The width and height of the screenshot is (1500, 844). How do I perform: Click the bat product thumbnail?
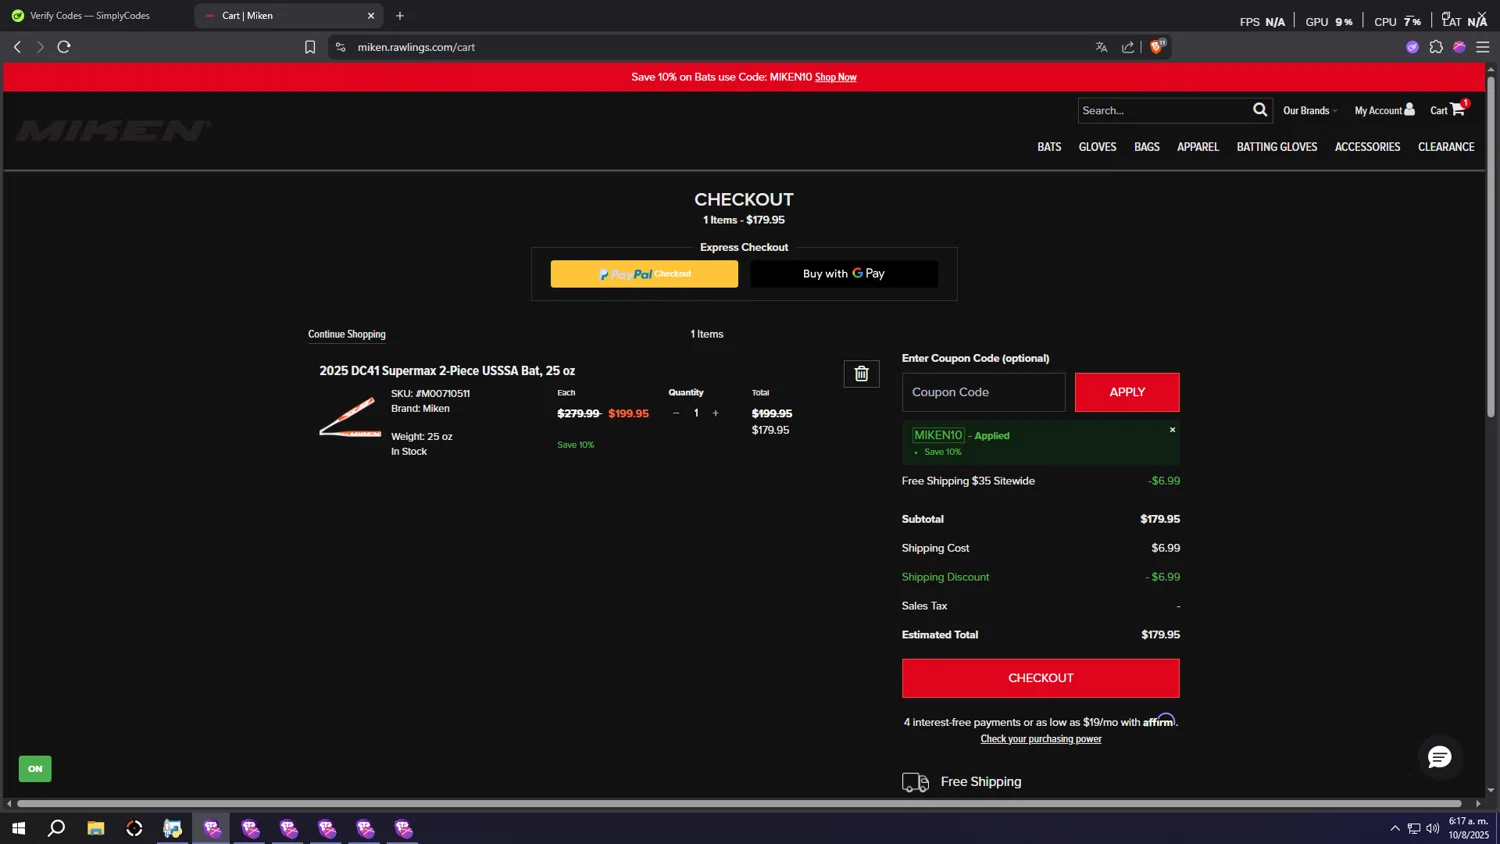[349, 417]
